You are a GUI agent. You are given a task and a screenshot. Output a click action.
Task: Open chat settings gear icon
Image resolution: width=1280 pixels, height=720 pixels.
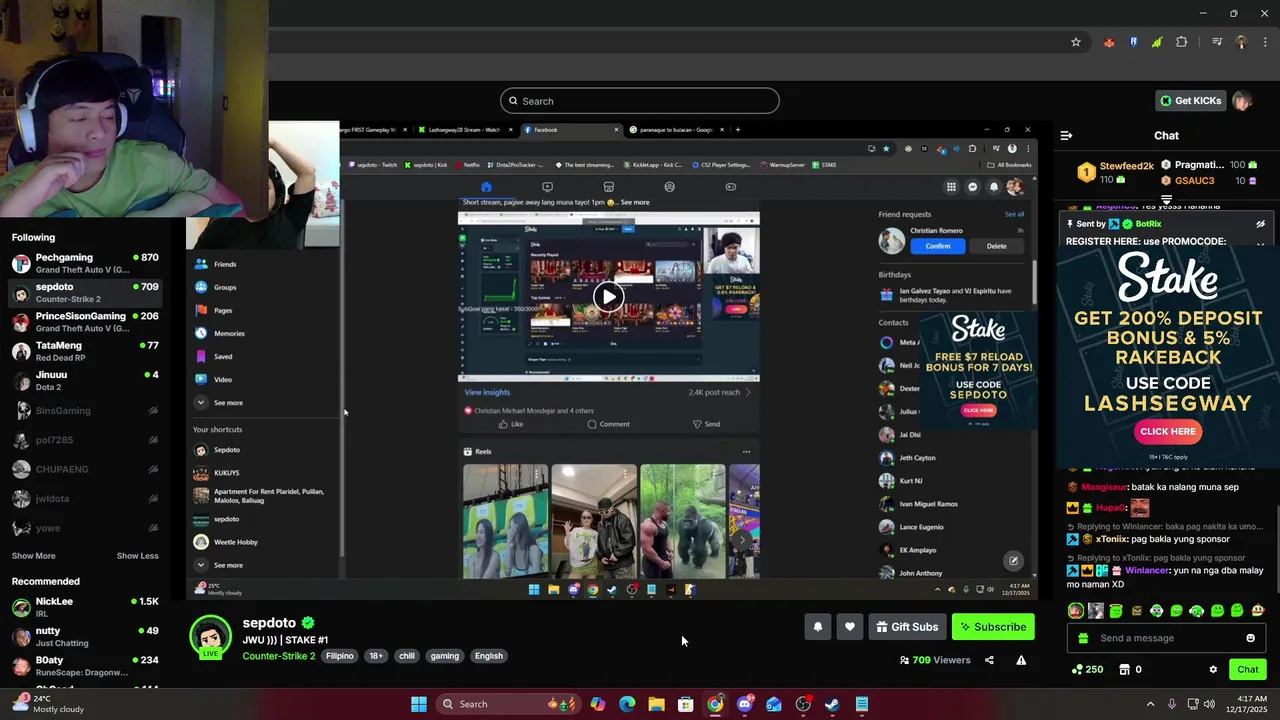tap(1213, 670)
